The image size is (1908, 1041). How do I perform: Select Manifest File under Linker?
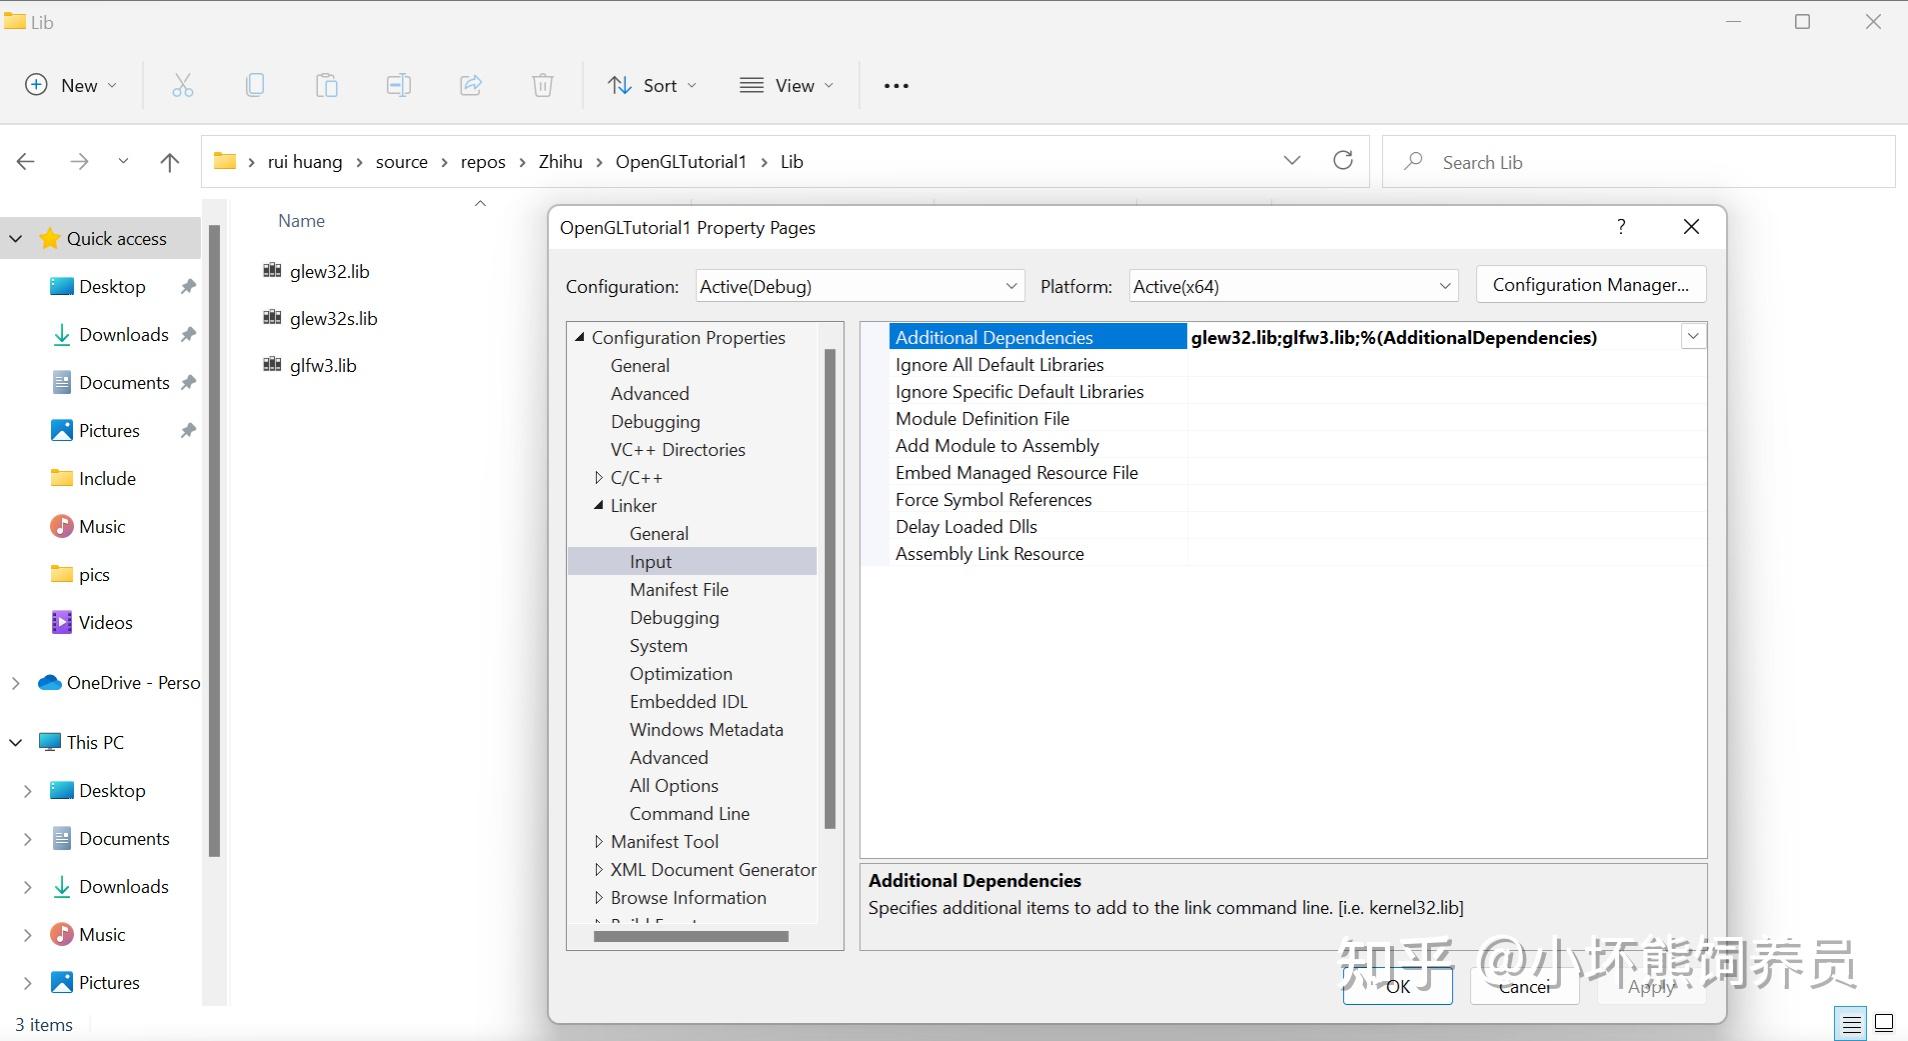(678, 590)
